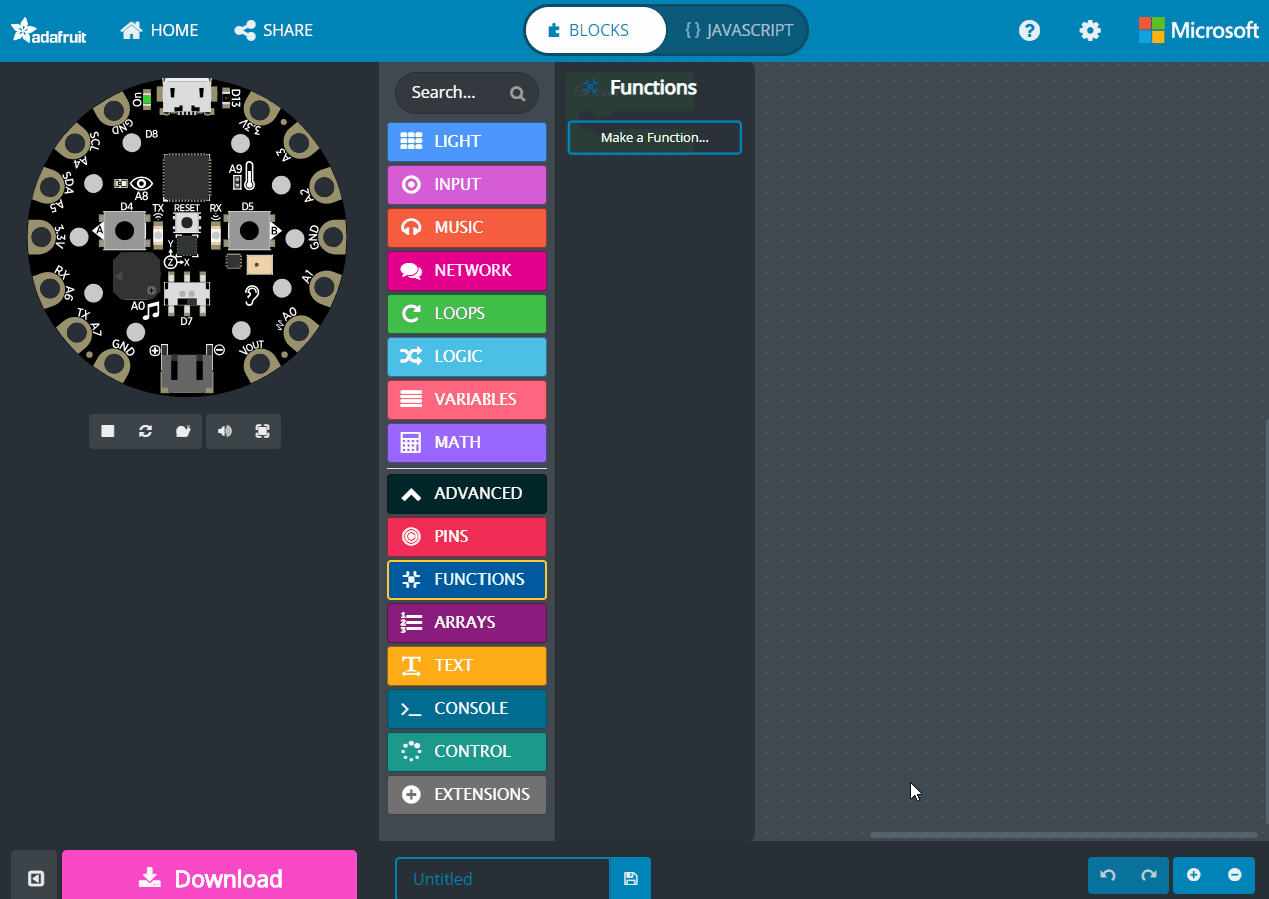Zoom out of the blocks workspace
Viewport: 1269px width, 899px height.
tap(1234, 875)
